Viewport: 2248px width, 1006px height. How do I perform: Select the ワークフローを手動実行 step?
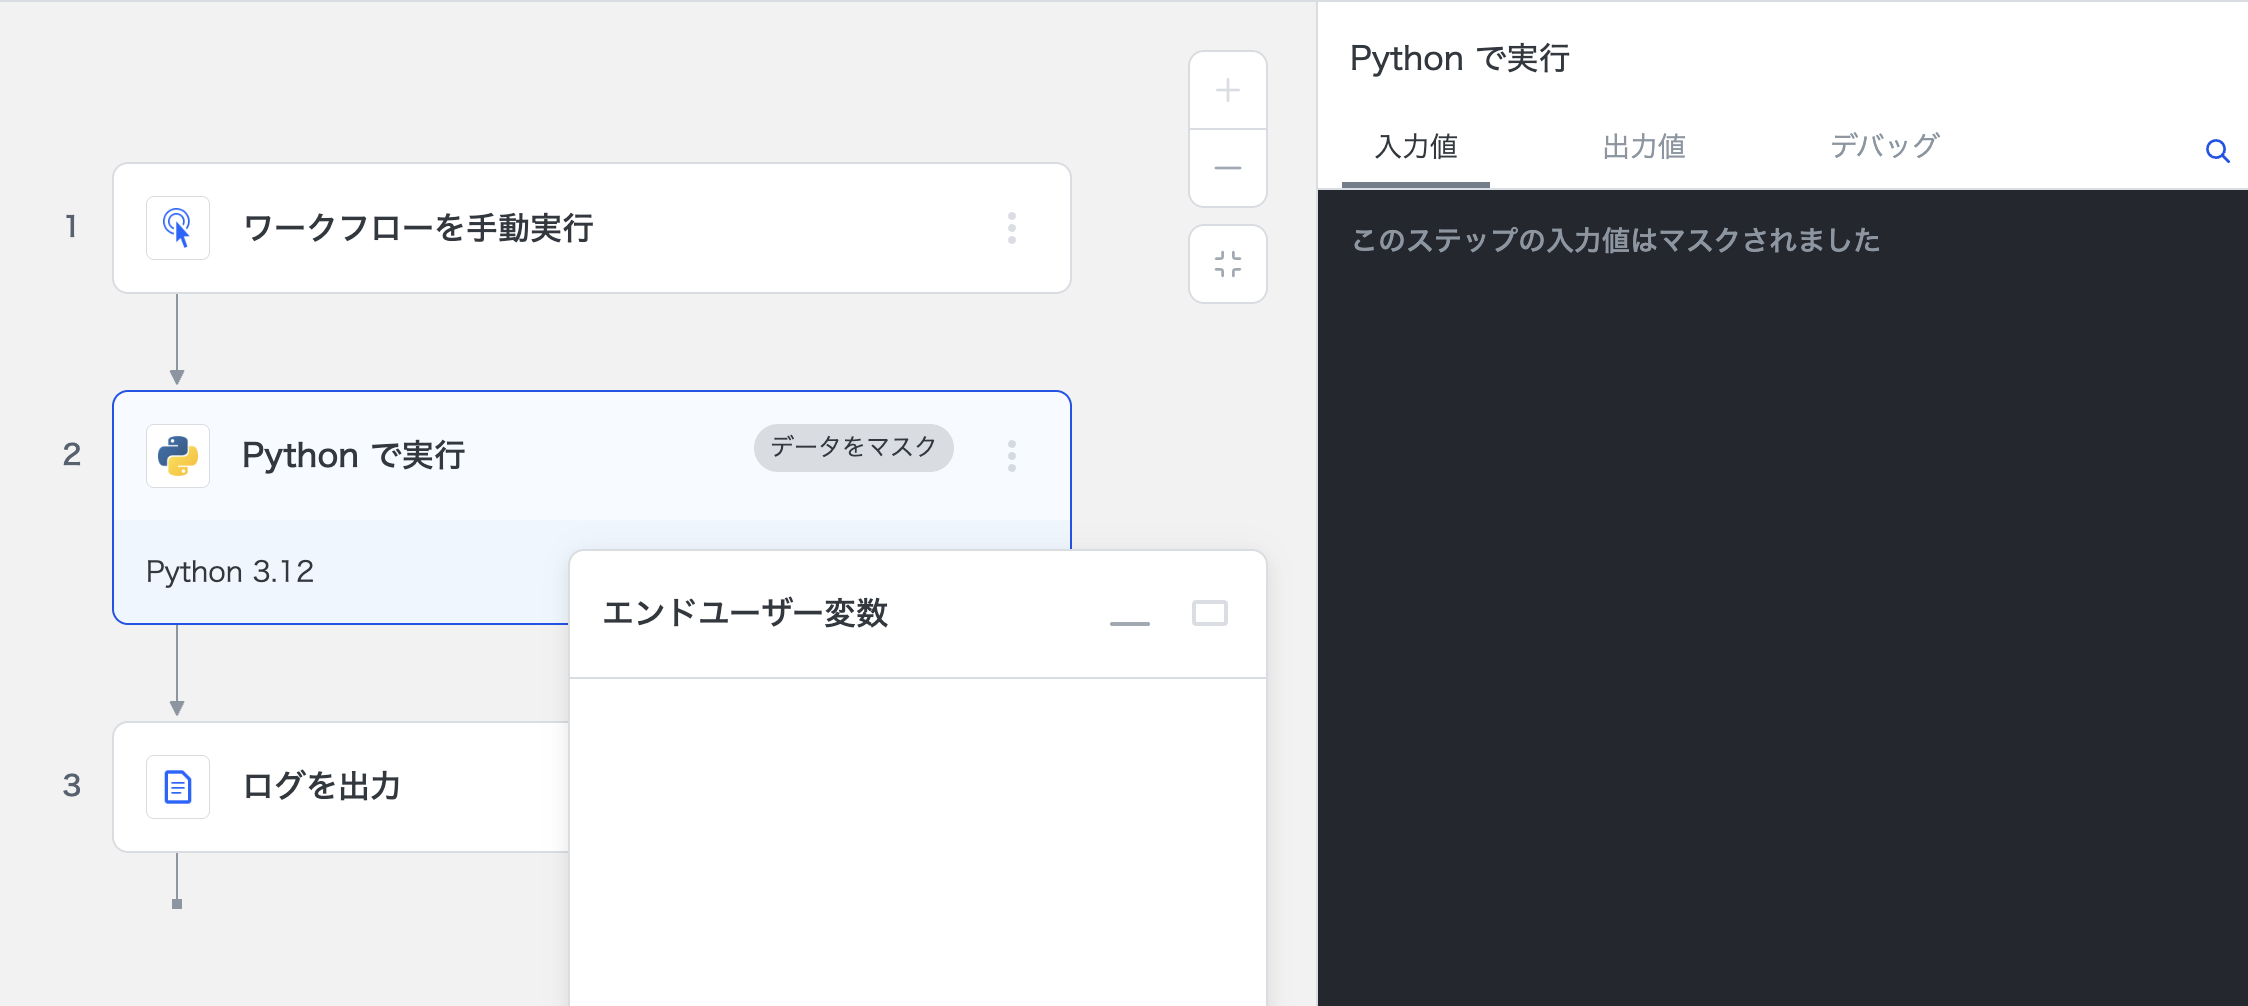pyautogui.click(x=418, y=228)
